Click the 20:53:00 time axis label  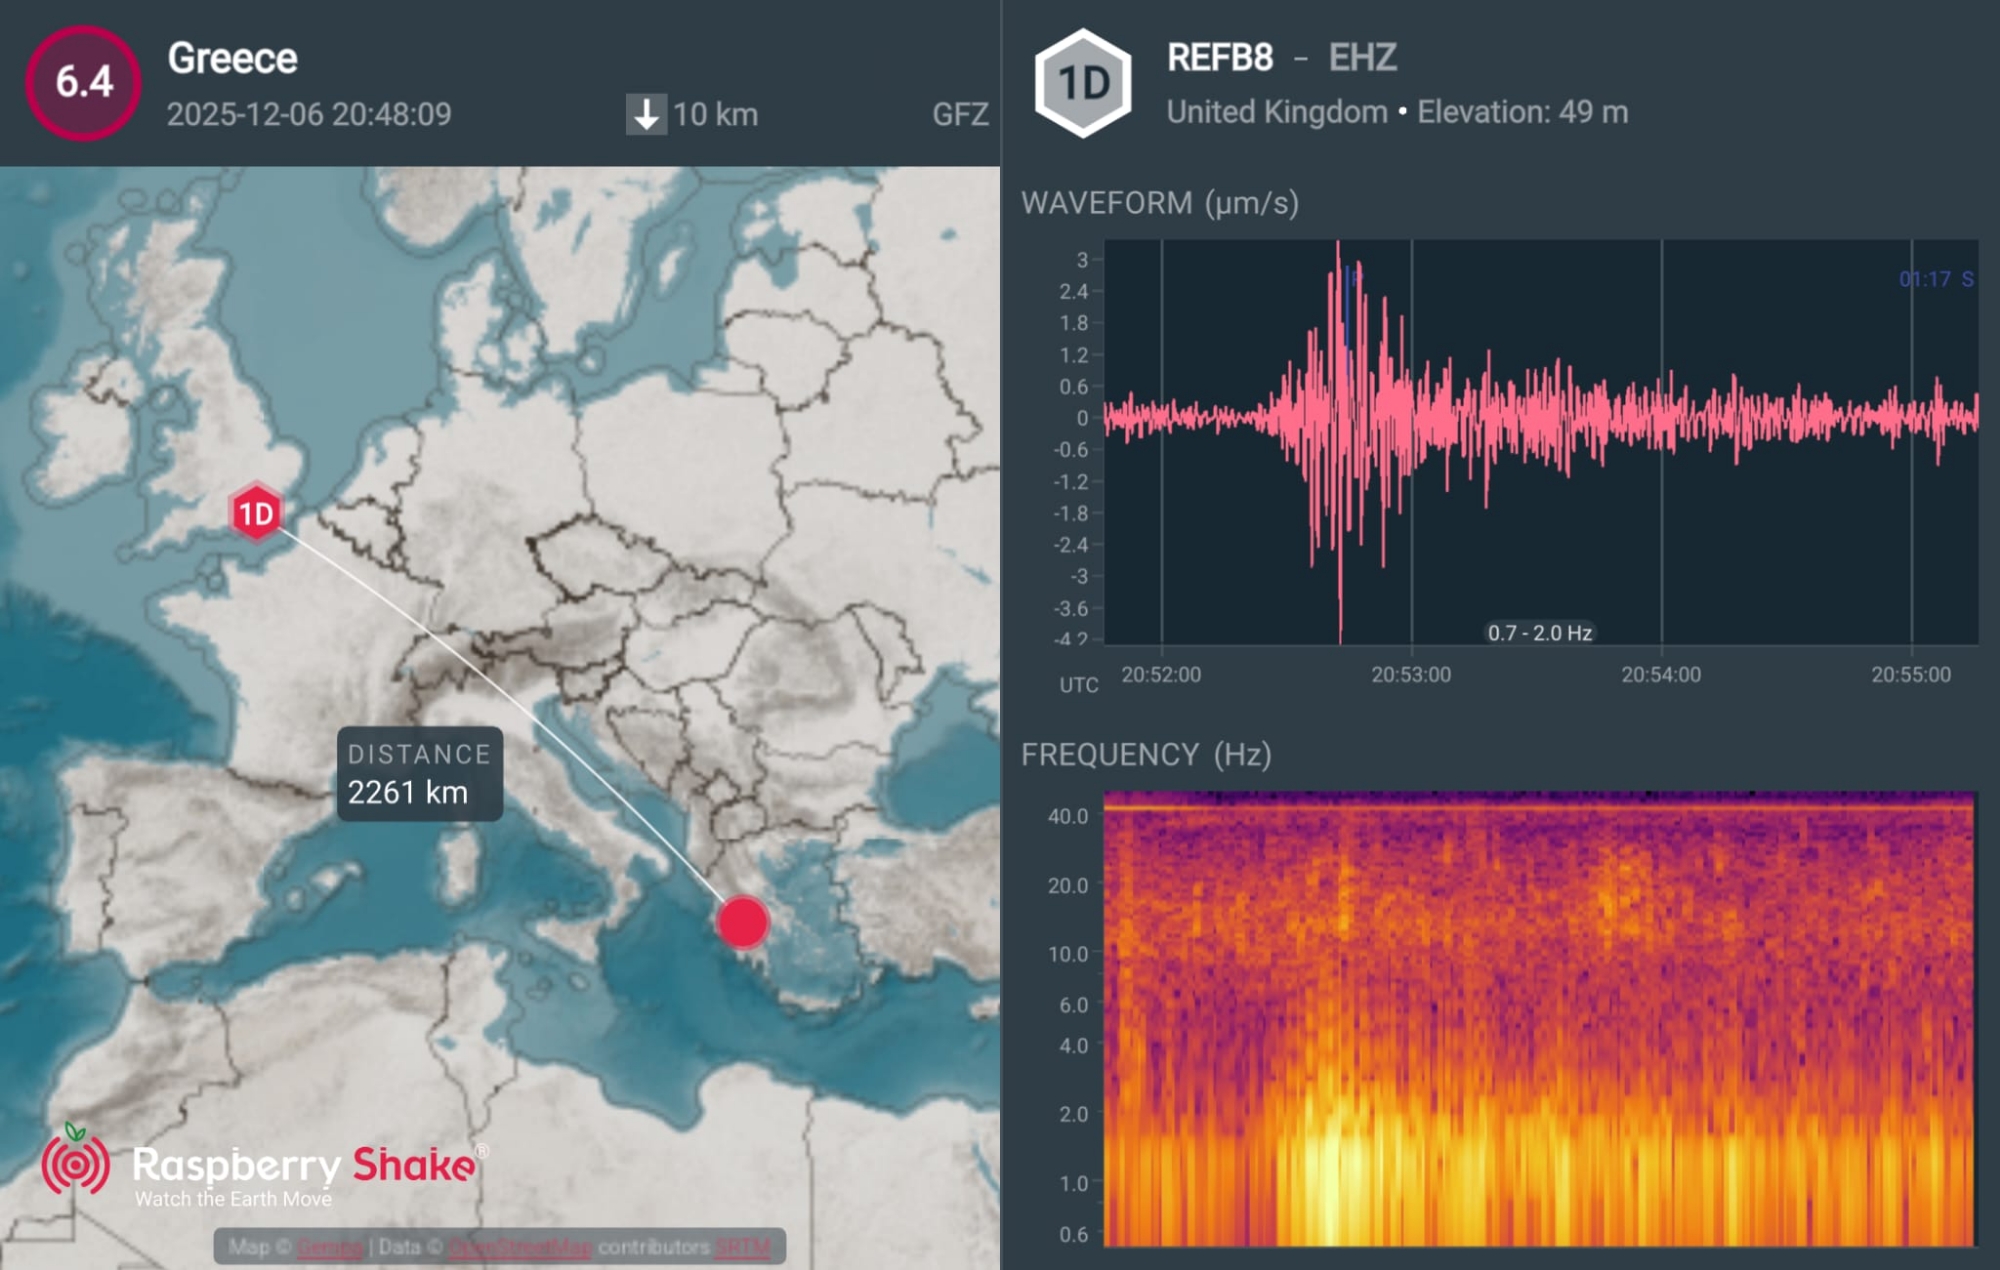point(1410,674)
